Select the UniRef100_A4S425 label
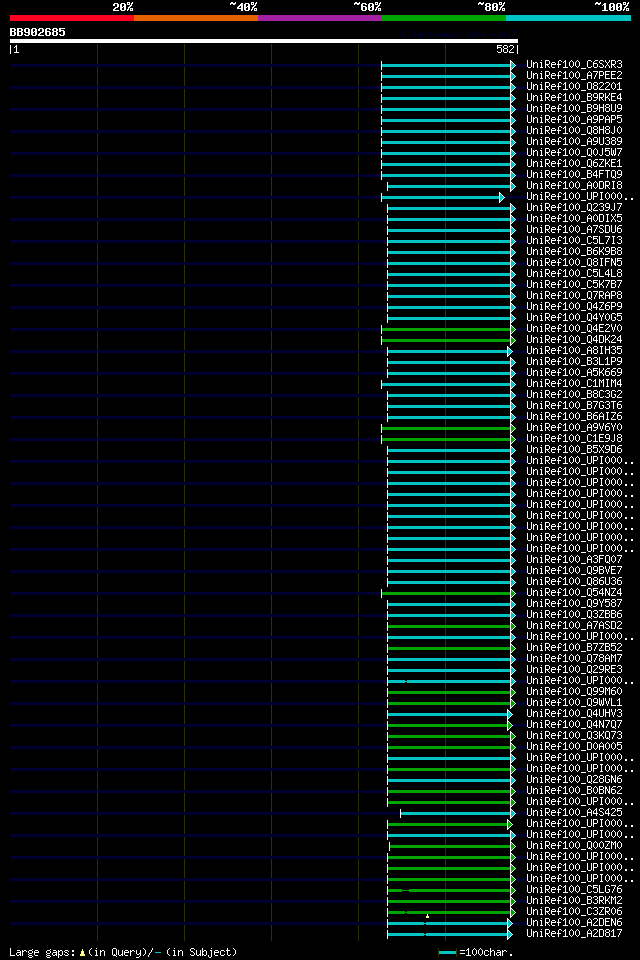 click(x=574, y=813)
